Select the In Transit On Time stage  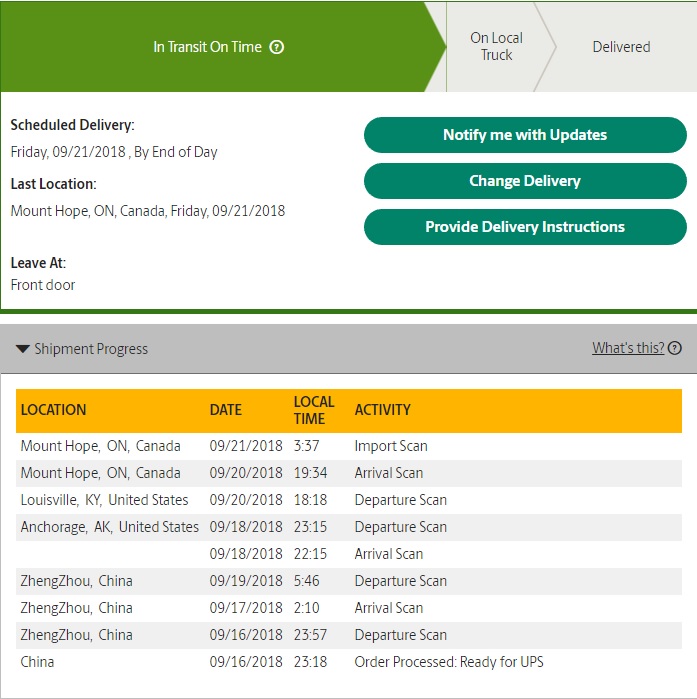pyautogui.click(x=218, y=47)
